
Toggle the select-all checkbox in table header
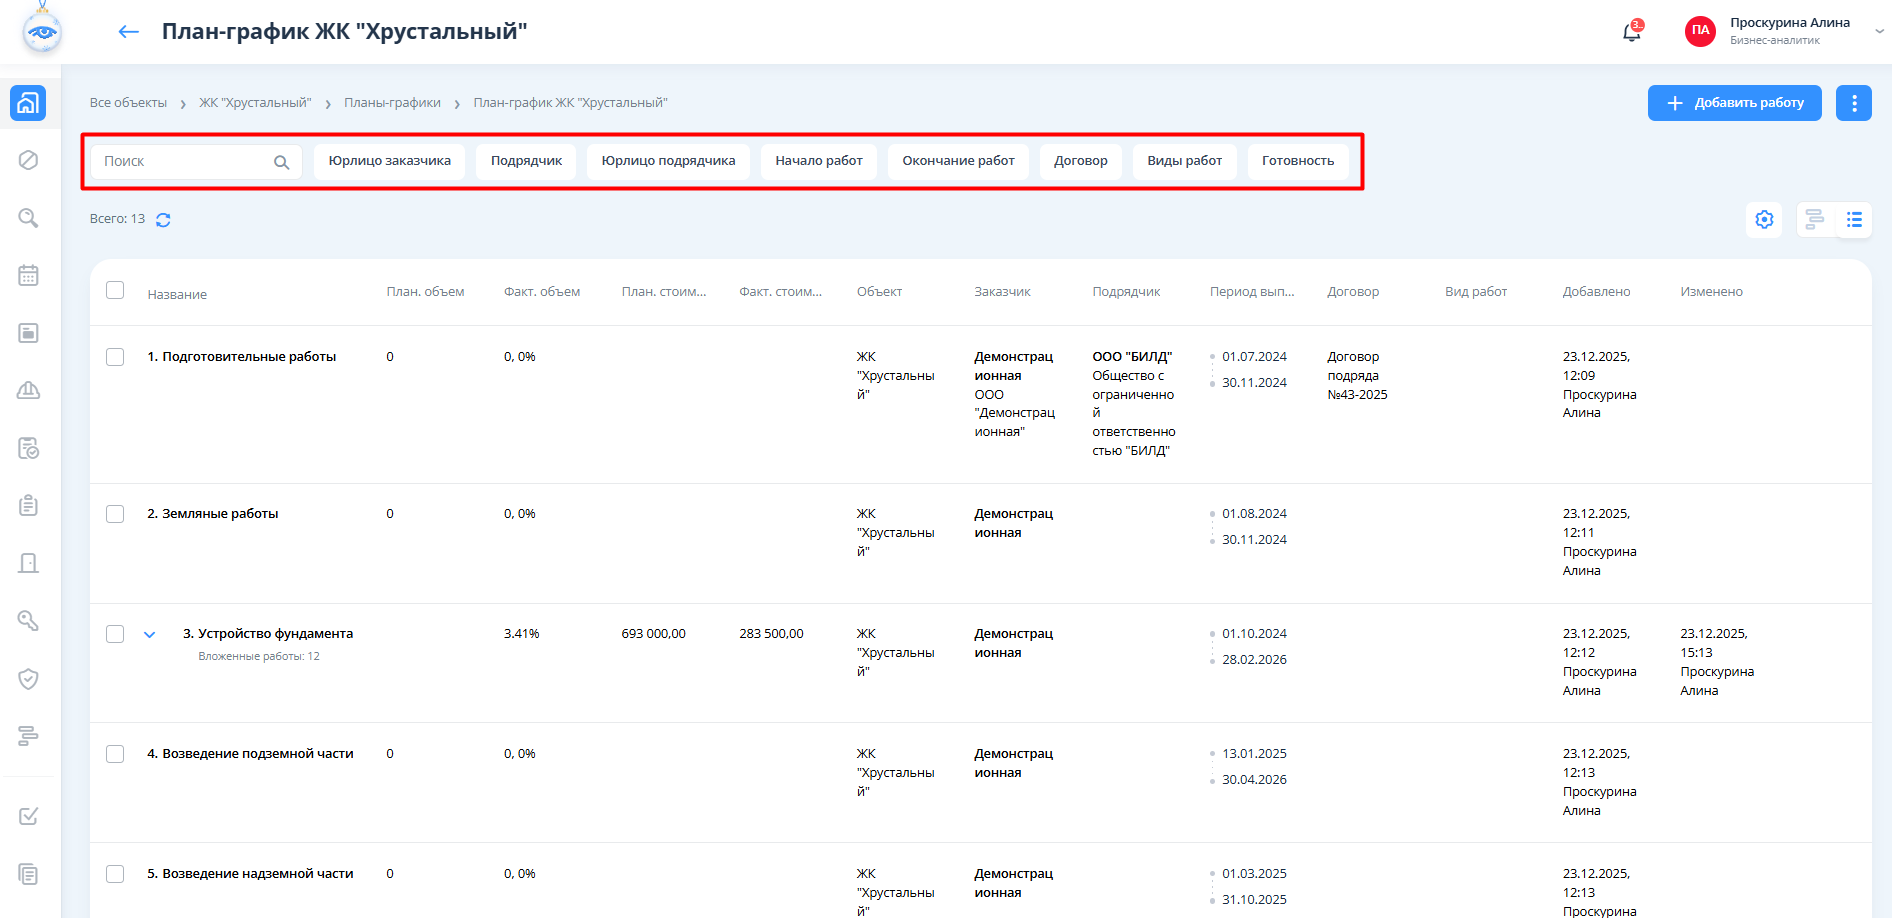pos(115,290)
